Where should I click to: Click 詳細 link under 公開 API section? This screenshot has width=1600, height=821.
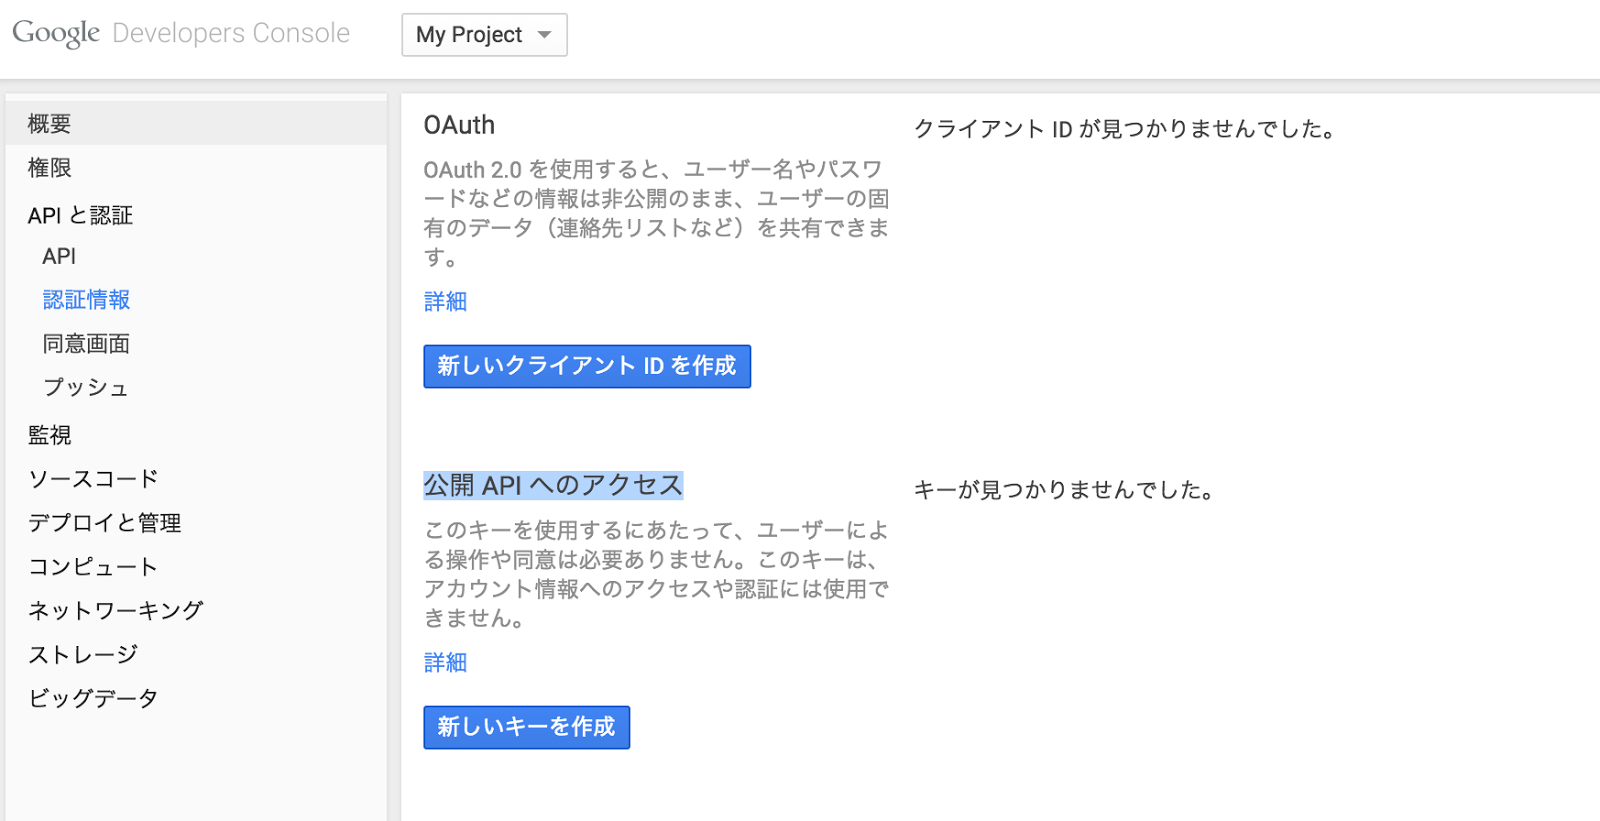(x=445, y=663)
